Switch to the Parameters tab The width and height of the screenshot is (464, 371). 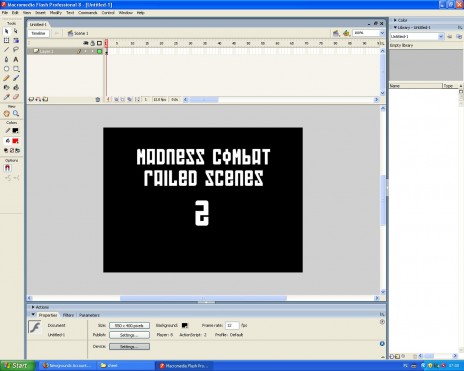coord(89,315)
